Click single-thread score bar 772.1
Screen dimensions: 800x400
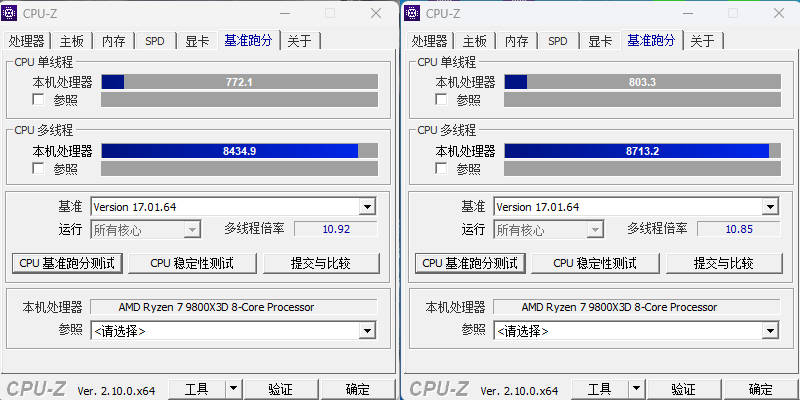pyautogui.click(x=240, y=82)
